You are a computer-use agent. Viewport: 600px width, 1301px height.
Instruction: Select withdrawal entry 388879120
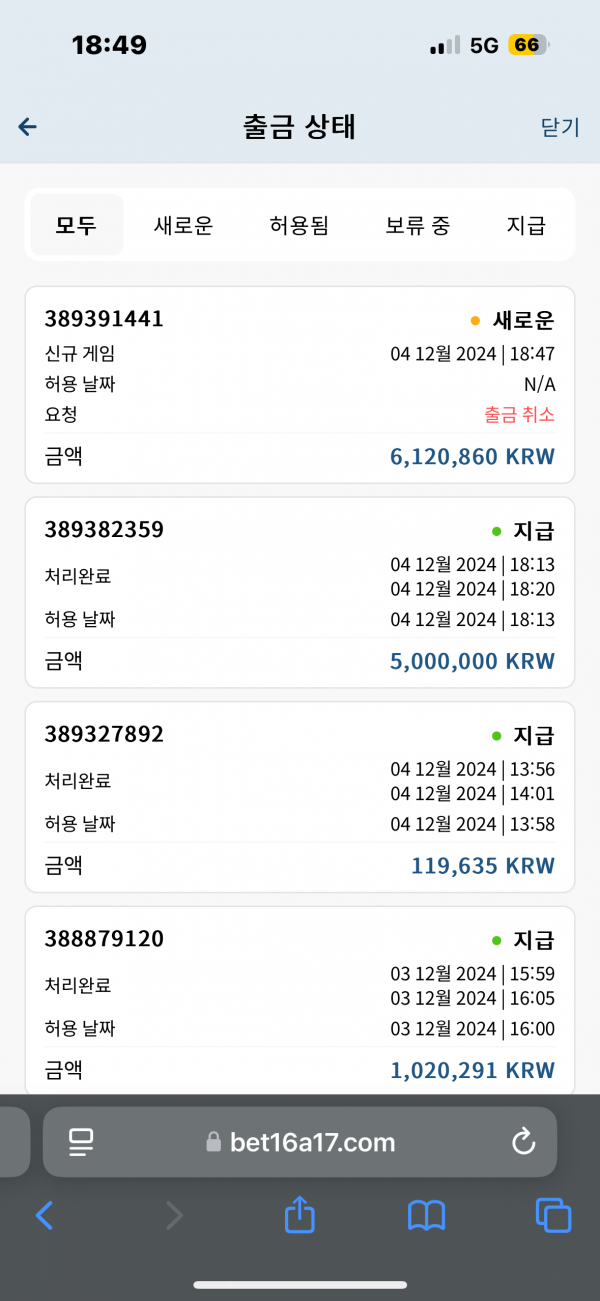click(300, 1001)
